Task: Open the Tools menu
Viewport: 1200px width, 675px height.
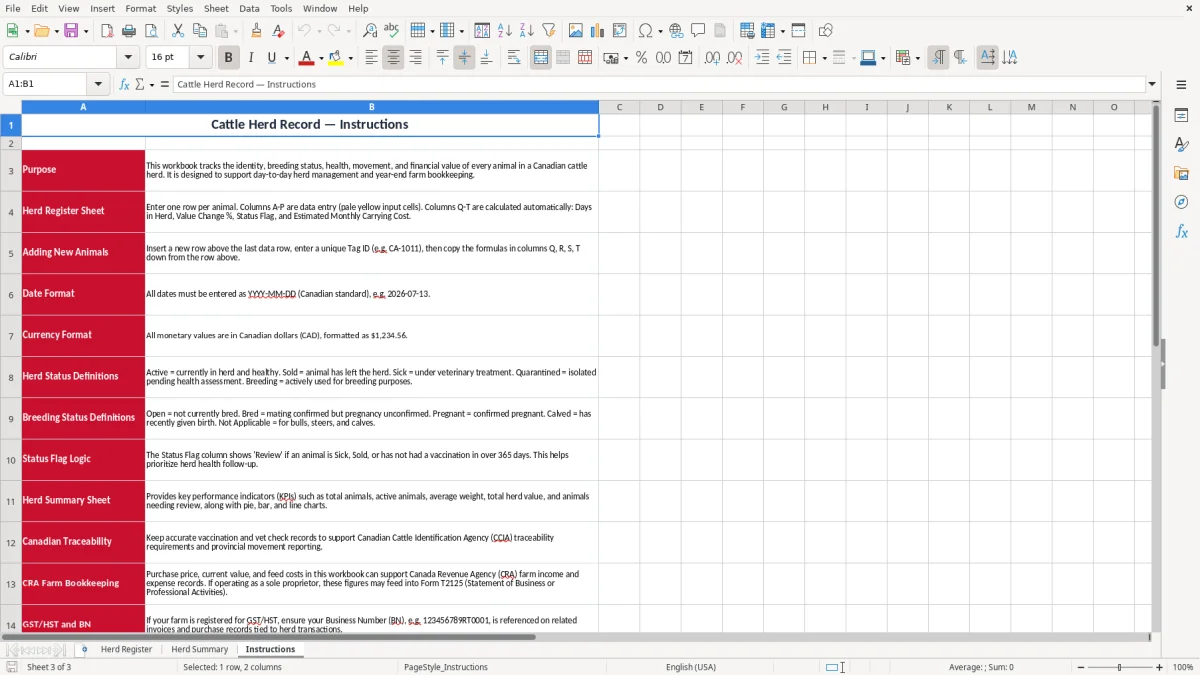Action: click(x=281, y=8)
